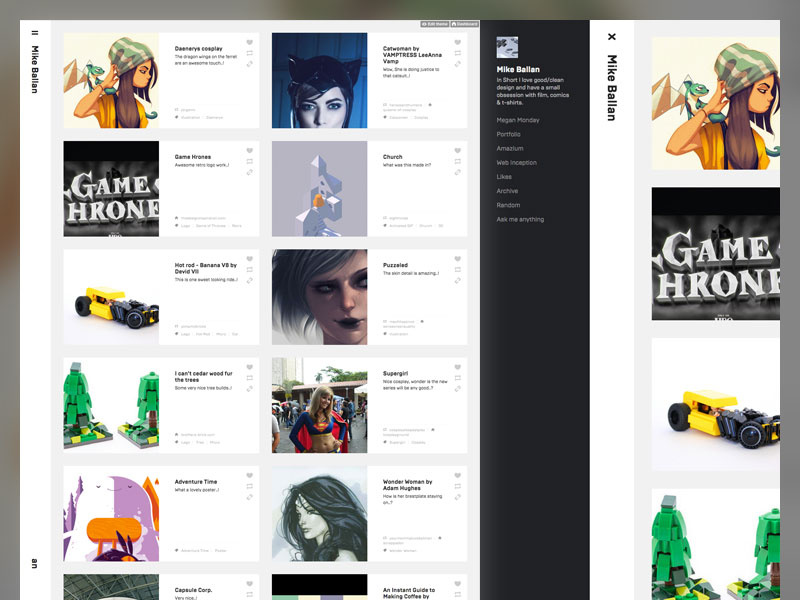Image resolution: width=800 pixels, height=600 pixels.
Task: Like the Capsule Corp. post
Action: 249,584
